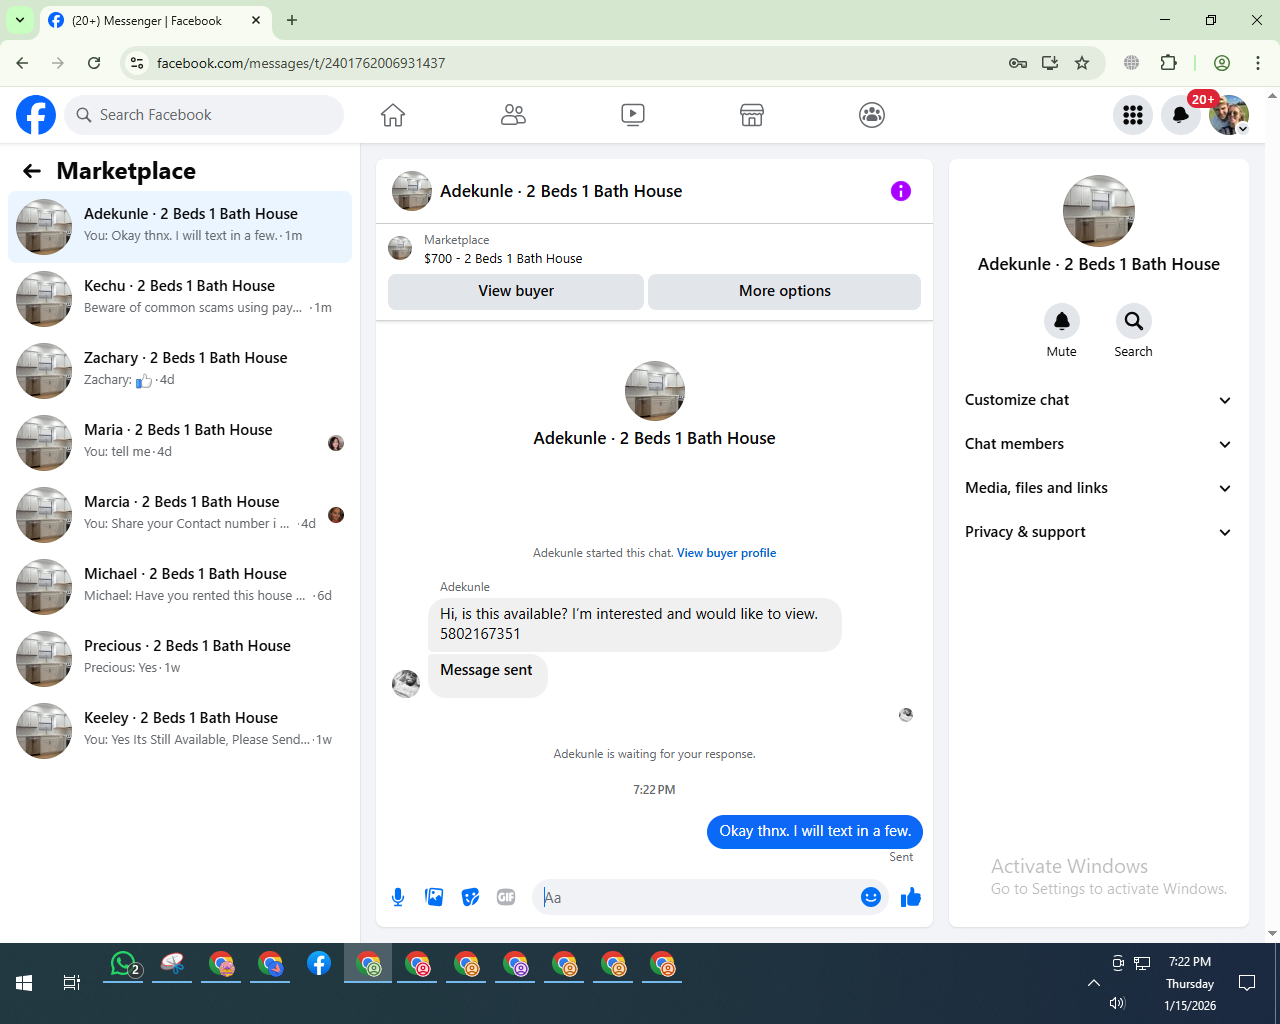Open the Facebook app icon in taskbar
The height and width of the screenshot is (1024, 1280).
coord(319,964)
